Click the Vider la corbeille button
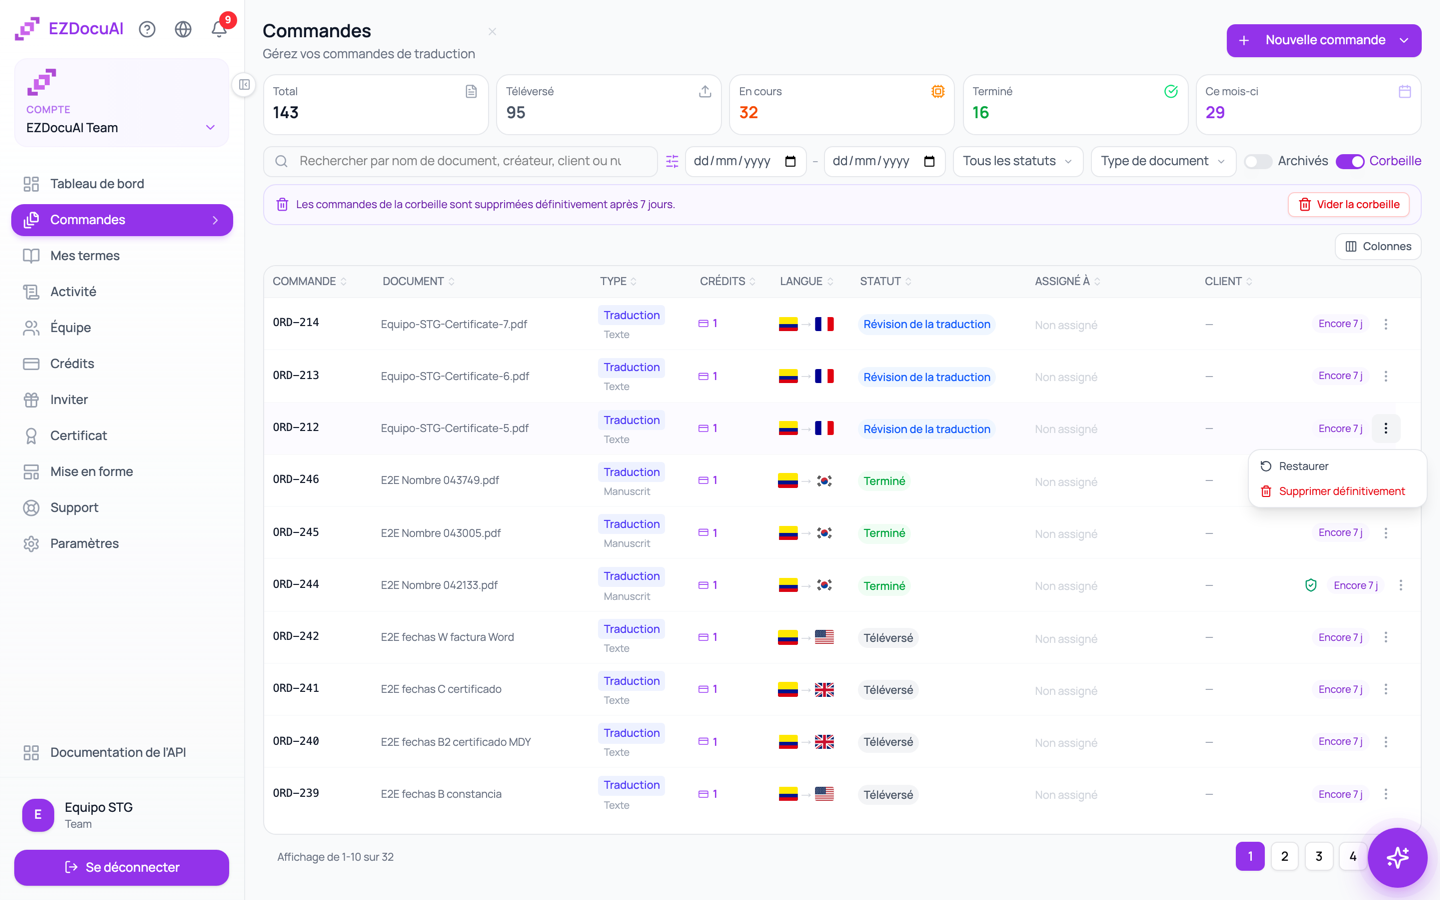This screenshot has height=900, width=1440. coord(1349,204)
